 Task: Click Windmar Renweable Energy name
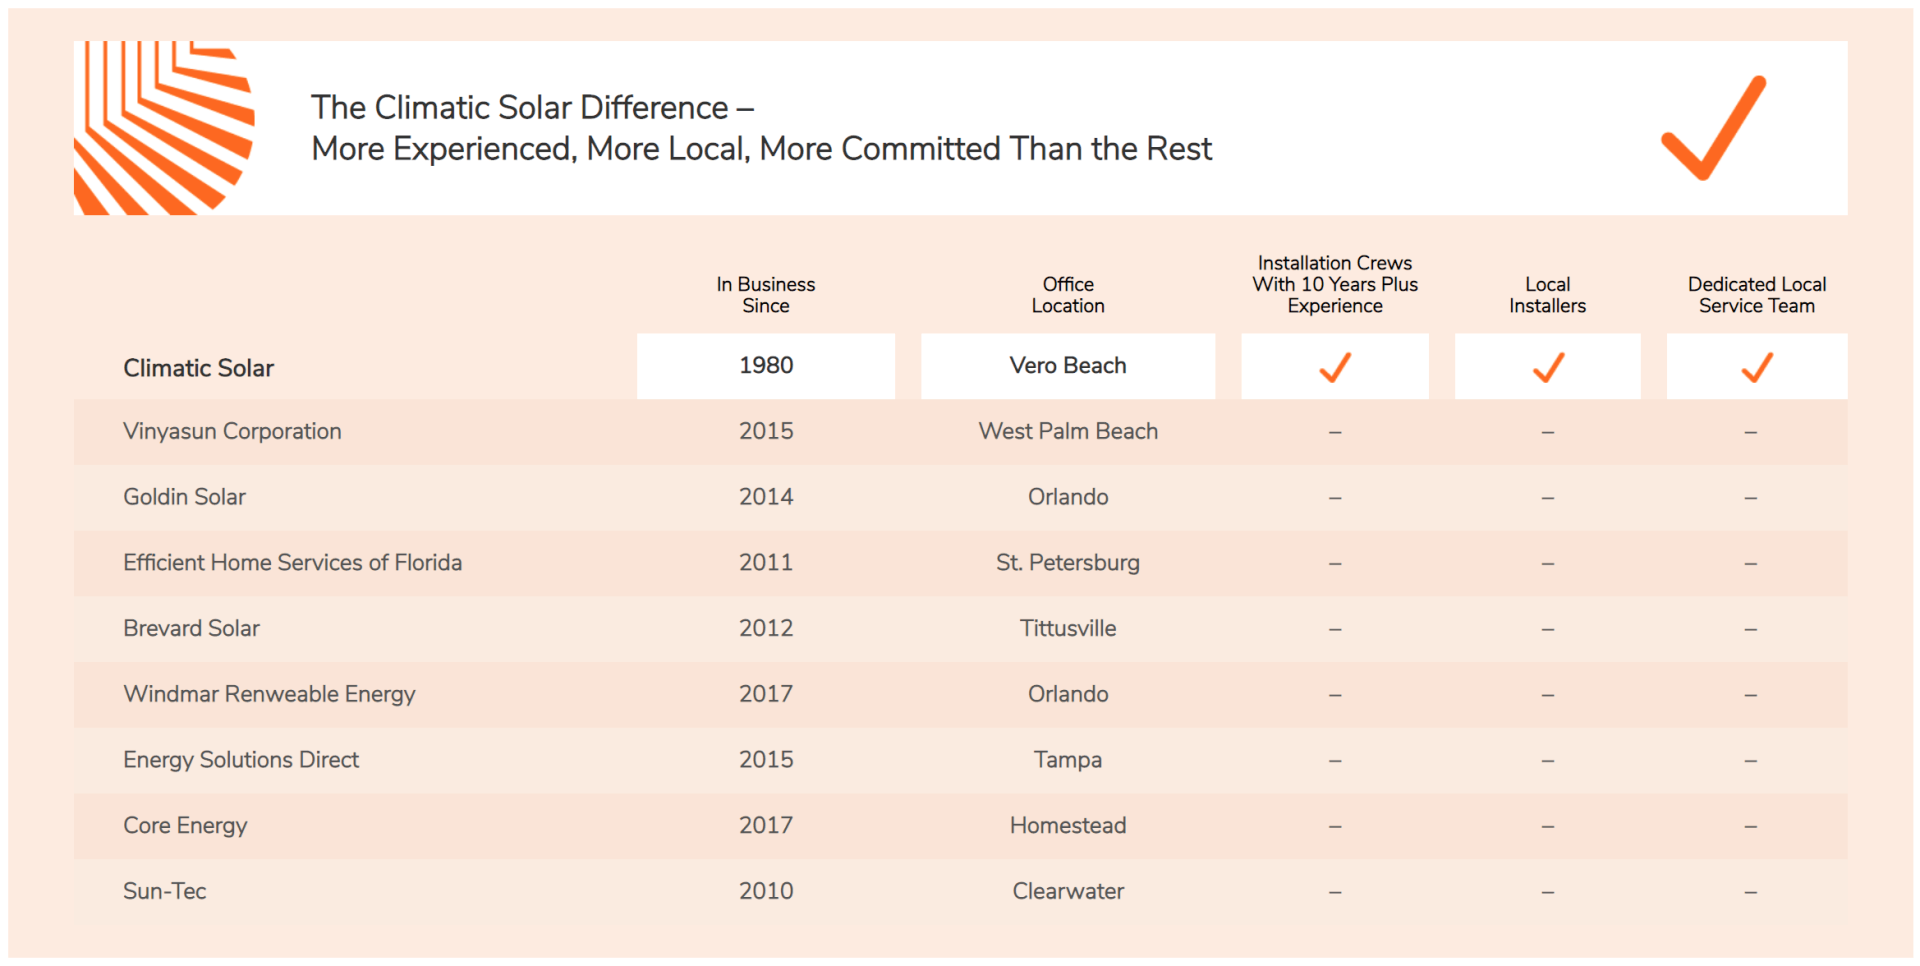pyautogui.click(x=269, y=694)
